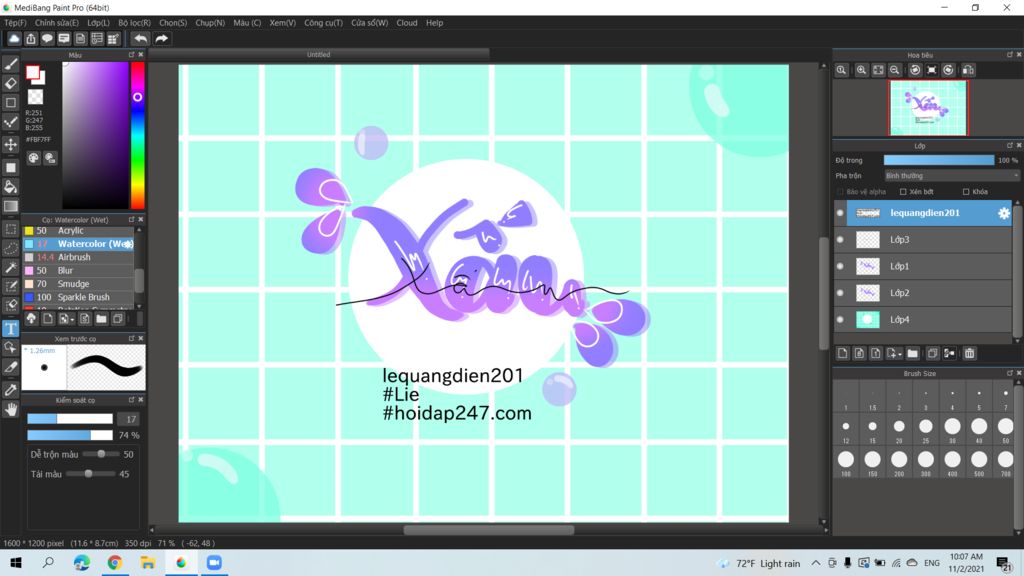Open Lớp(L) menu

(x=99, y=23)
